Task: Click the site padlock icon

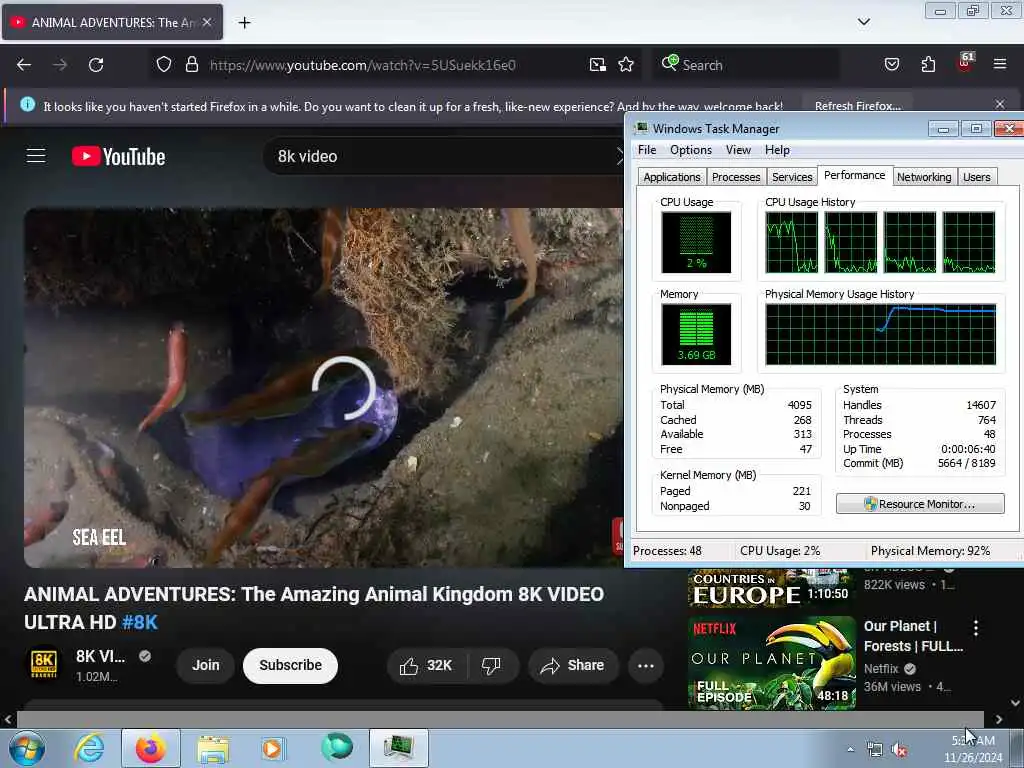Action: click(191, 65)
